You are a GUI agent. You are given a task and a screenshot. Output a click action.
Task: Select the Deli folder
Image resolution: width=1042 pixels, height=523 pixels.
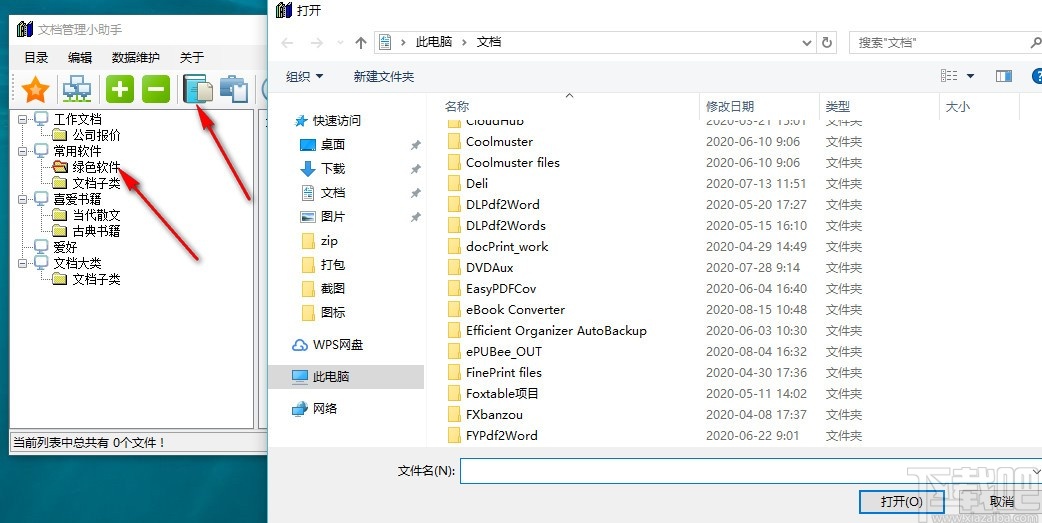(476, 183)
